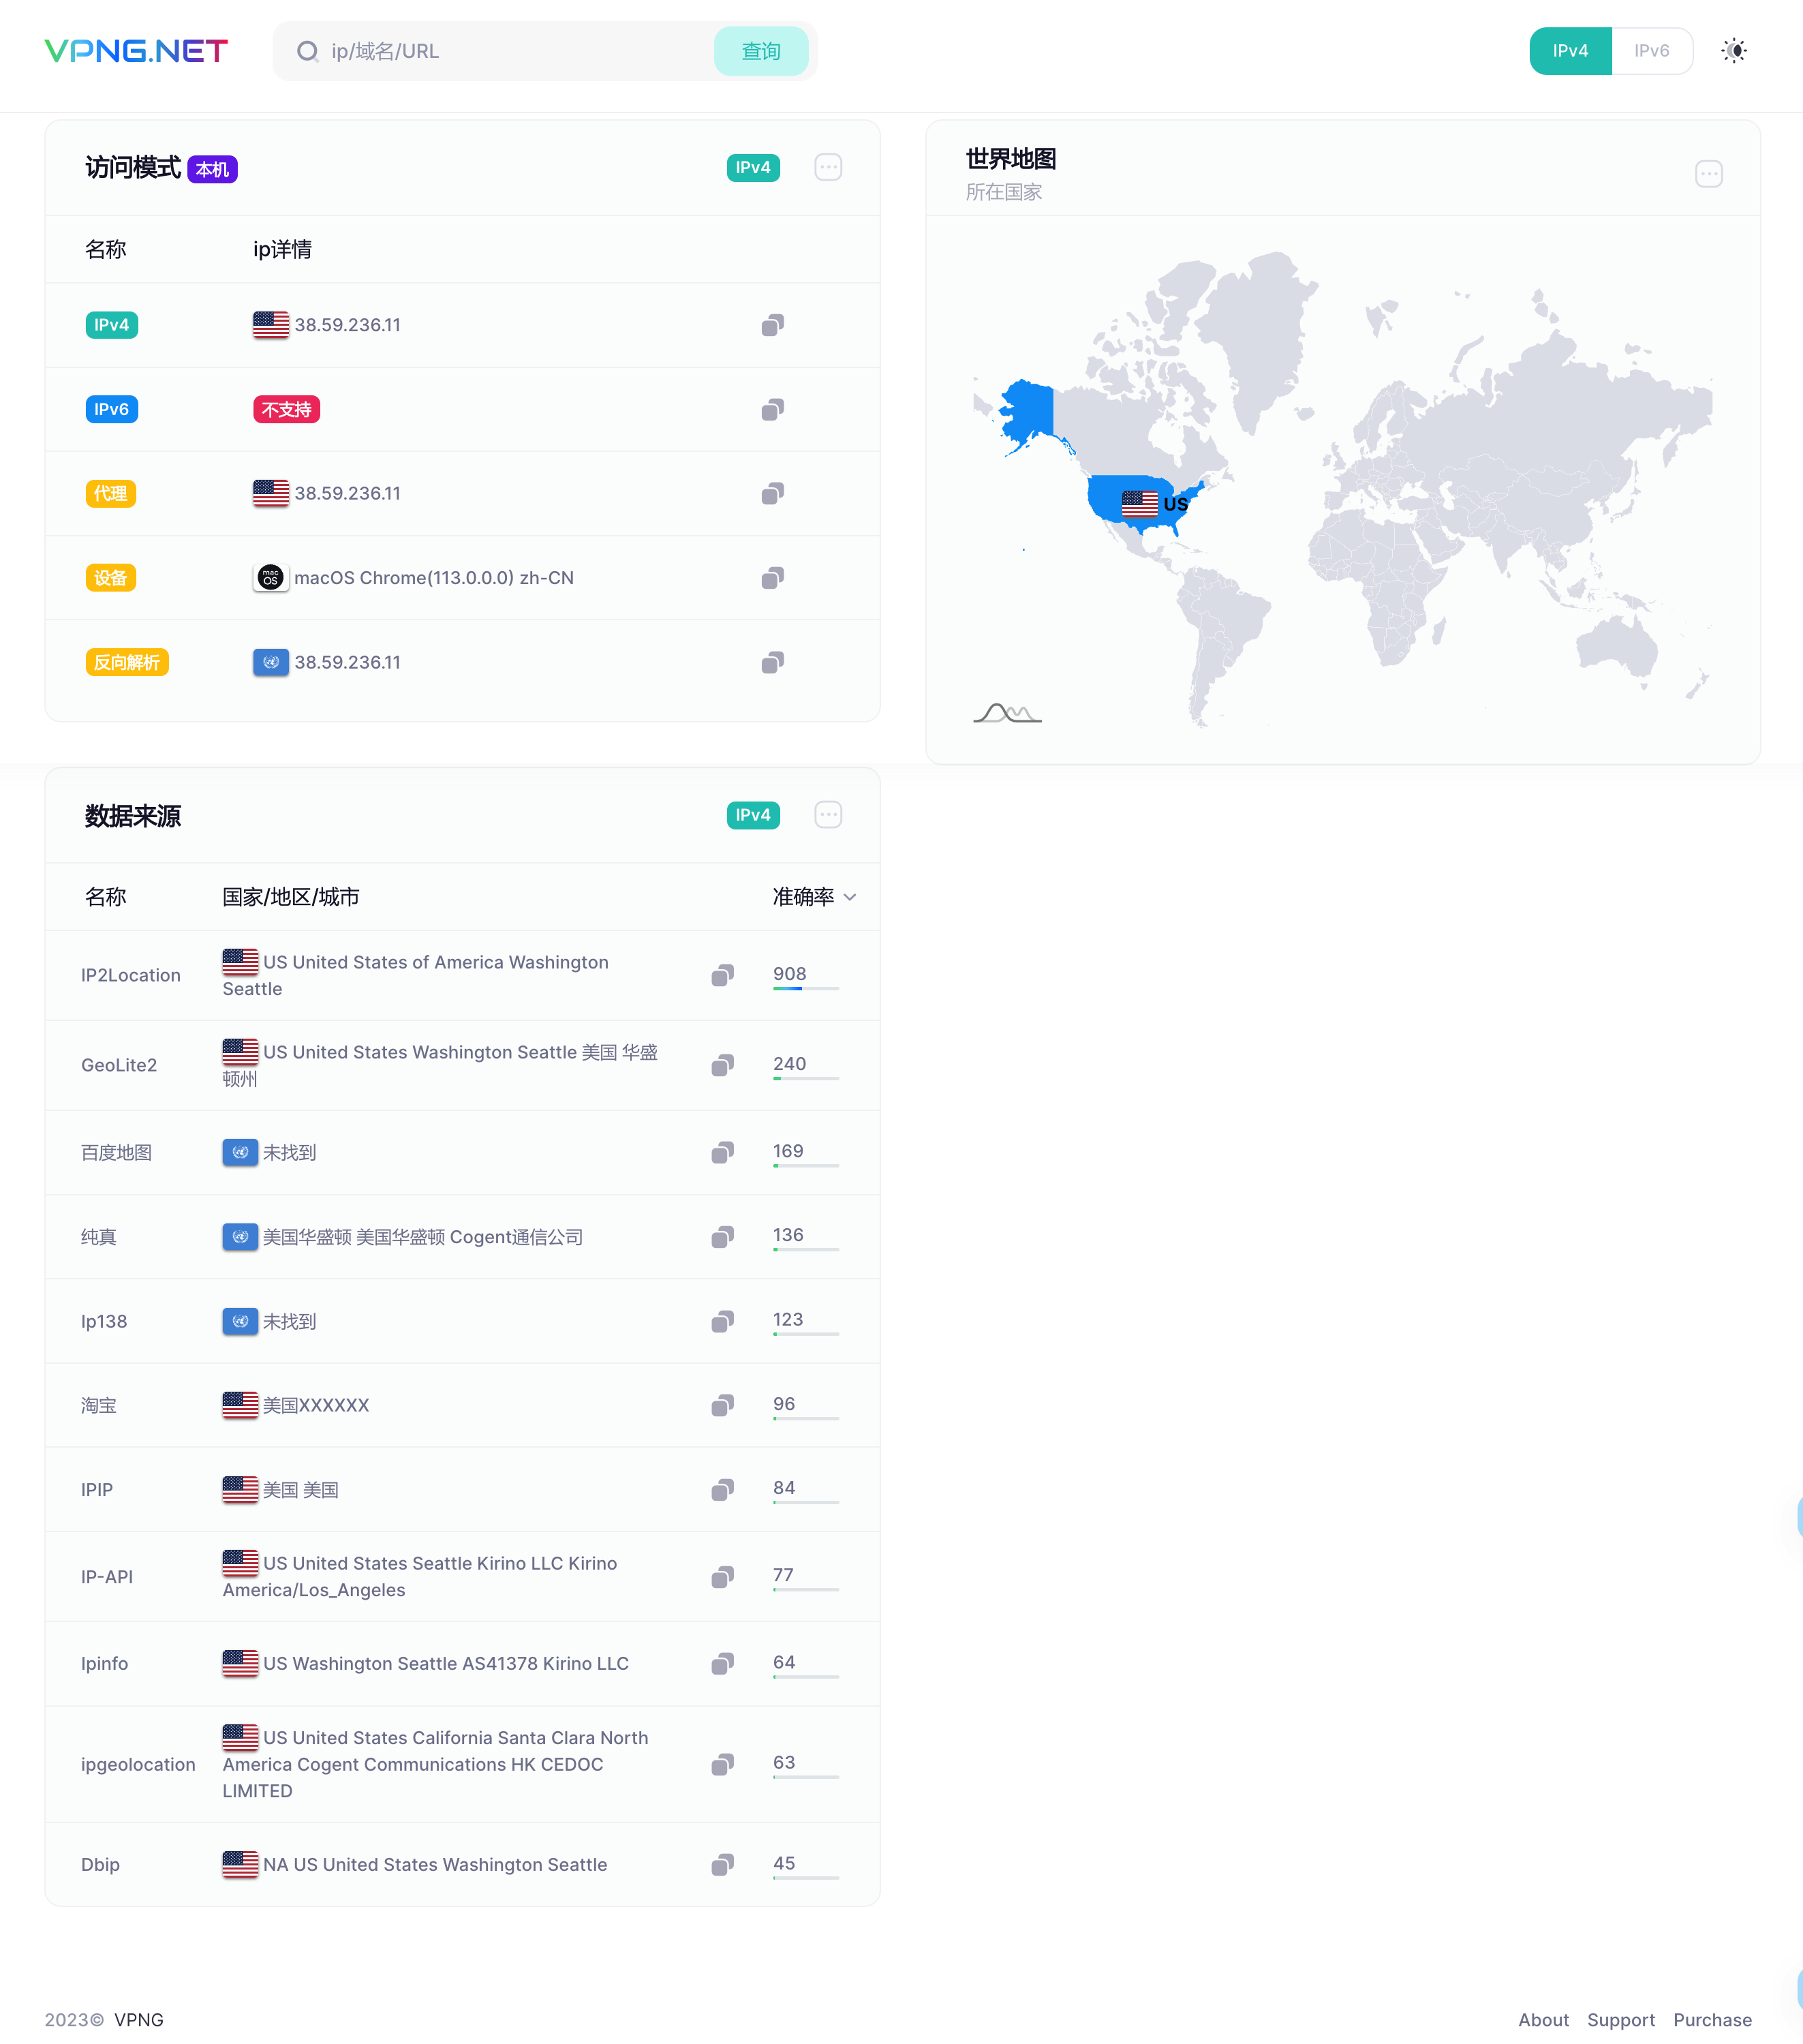
Task: Click the search magnifier icon
Action: click(308, 51)
